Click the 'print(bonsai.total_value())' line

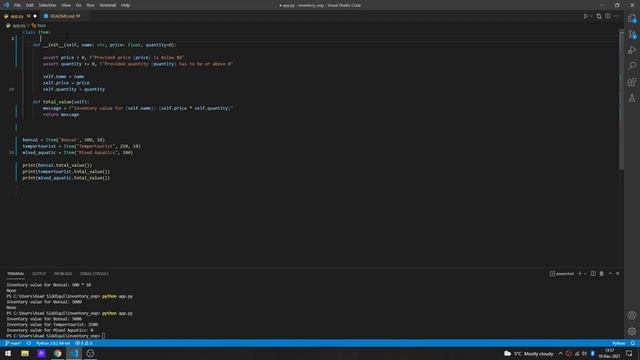(x=57, y=165)
